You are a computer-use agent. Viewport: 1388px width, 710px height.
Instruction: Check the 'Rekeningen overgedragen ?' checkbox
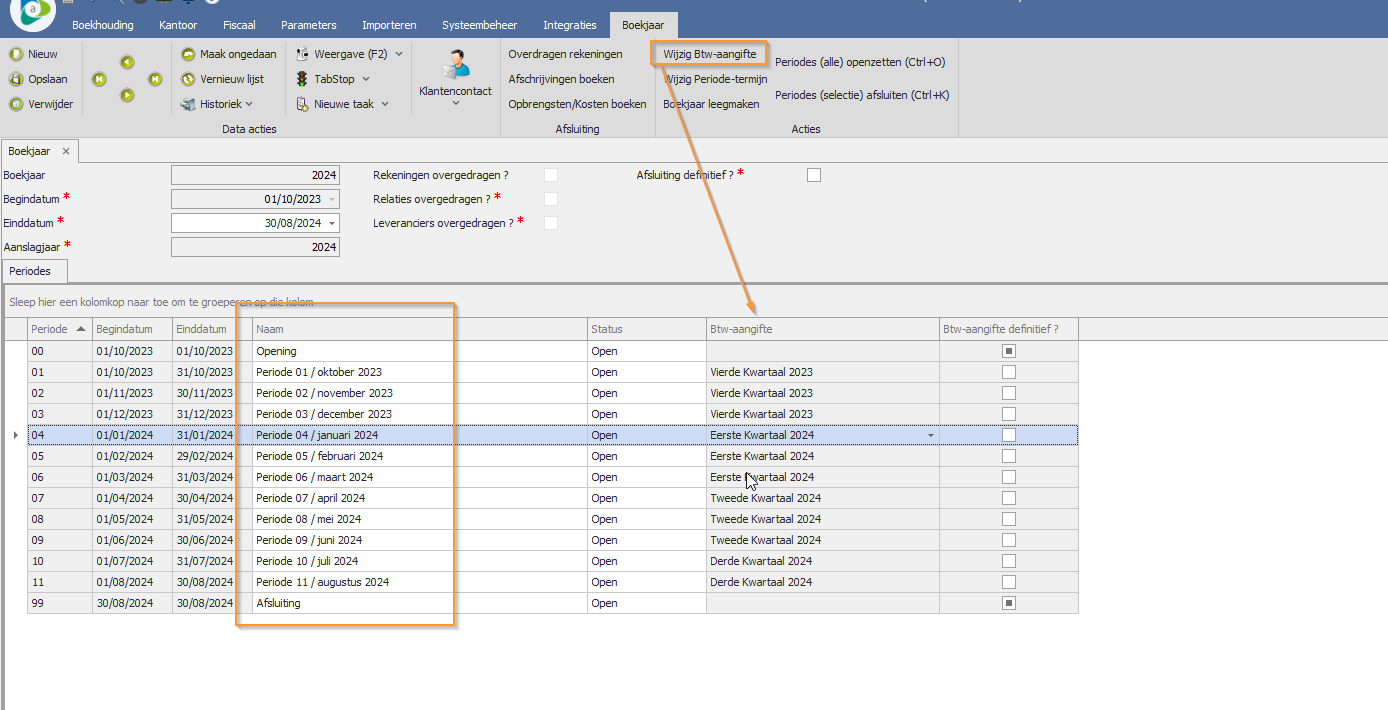pos(551,175)
